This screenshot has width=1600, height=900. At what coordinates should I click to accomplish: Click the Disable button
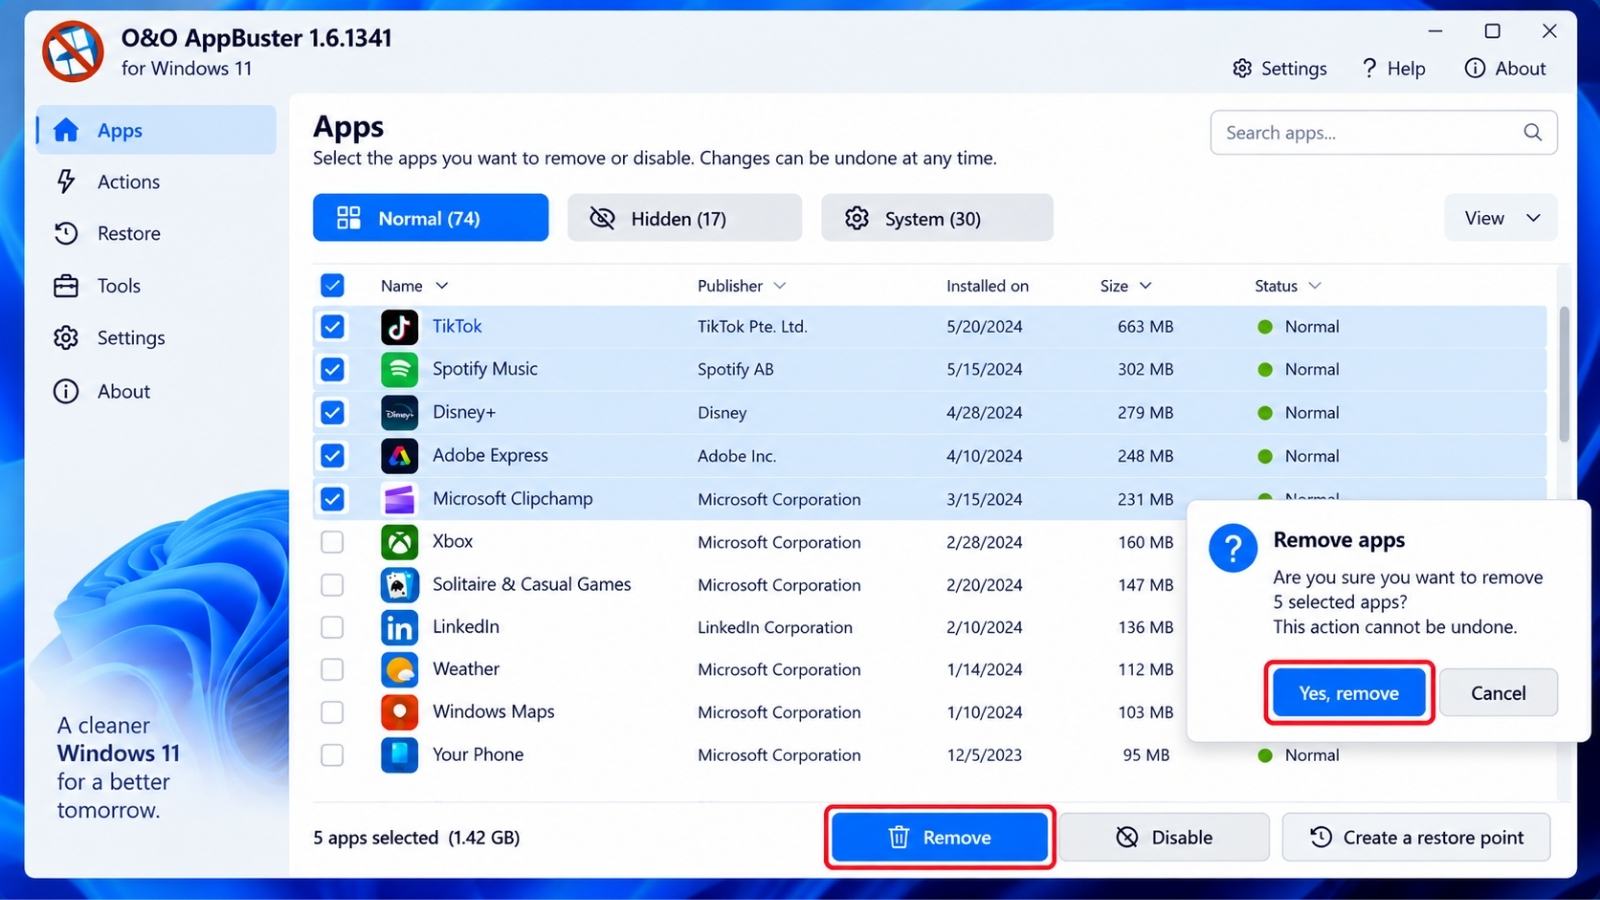(1164, 837)
